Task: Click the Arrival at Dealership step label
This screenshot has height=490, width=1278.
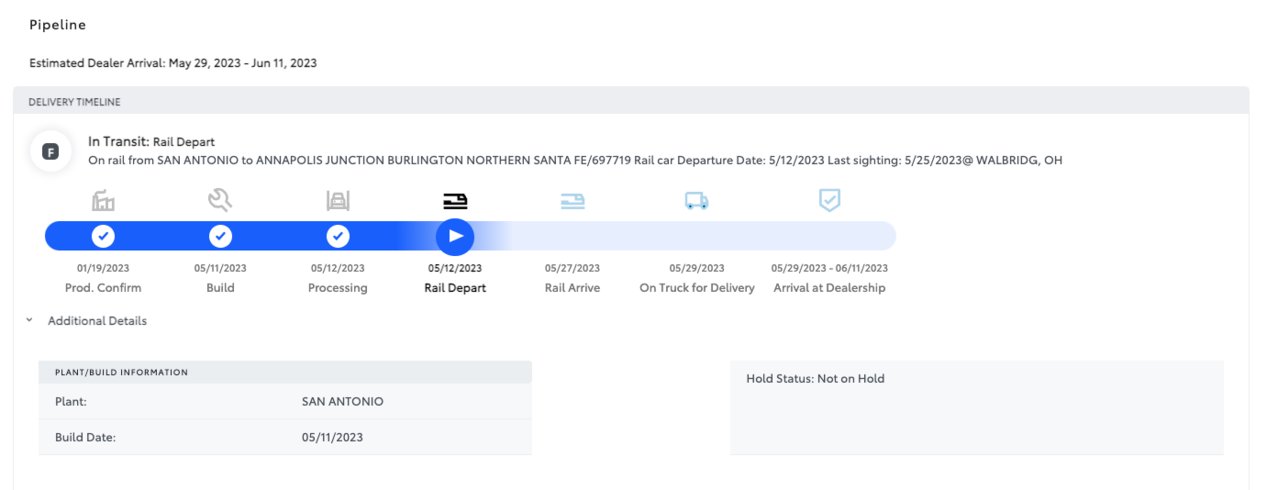Action: point(829,288)
